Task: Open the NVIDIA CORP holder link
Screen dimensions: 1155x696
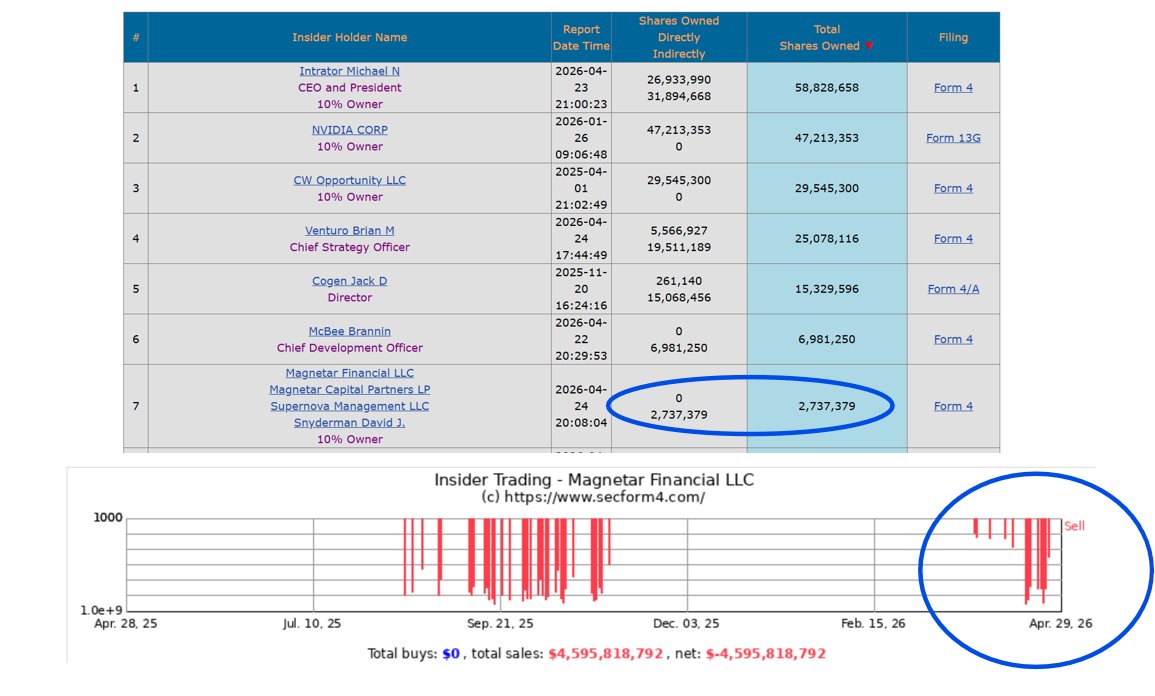Action: 349,130
